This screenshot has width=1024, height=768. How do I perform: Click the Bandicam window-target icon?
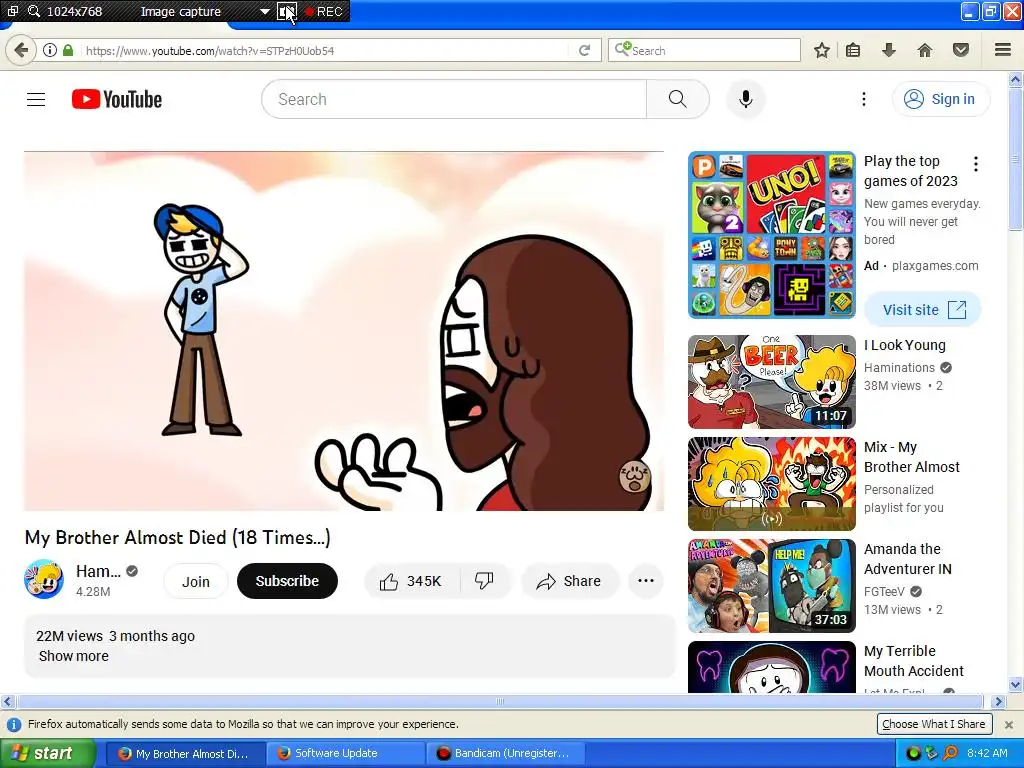click(x=12, y=11)
